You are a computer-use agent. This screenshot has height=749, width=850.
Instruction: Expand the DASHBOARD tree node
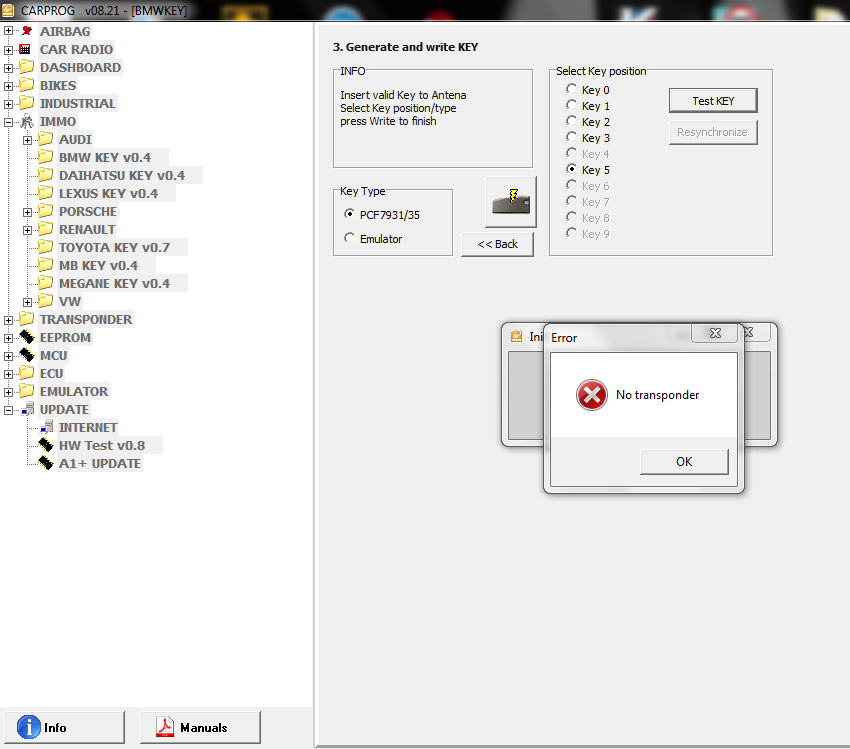click(8, 68)
